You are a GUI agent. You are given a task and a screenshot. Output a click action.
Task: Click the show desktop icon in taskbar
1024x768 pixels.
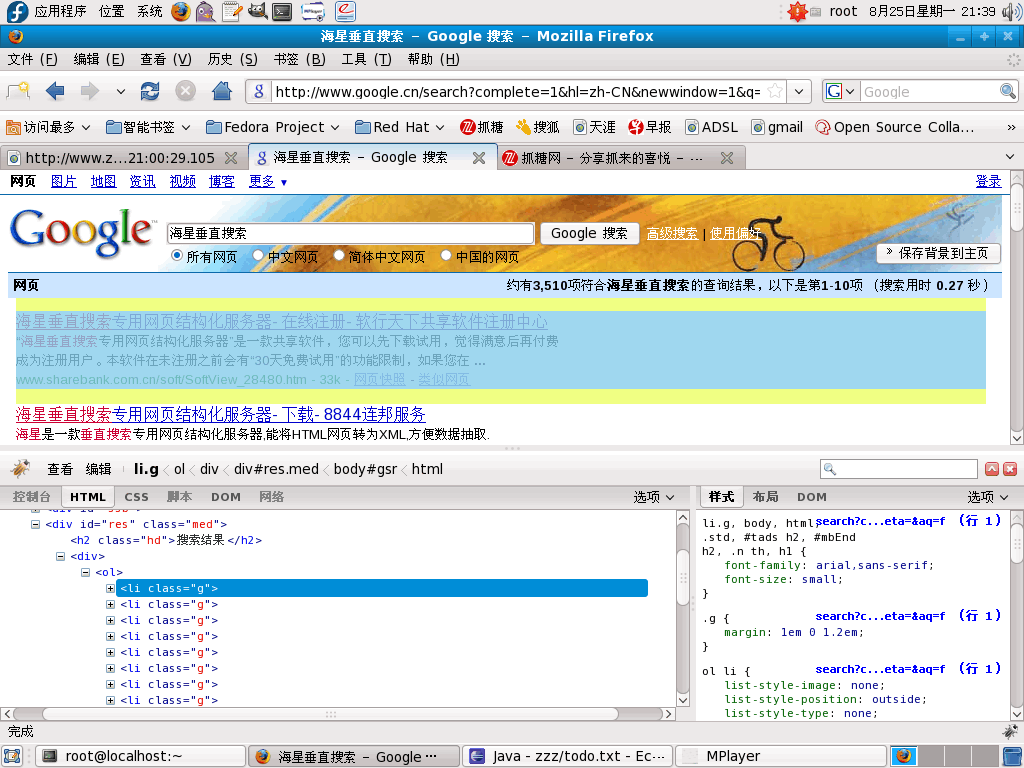[12, 756]
